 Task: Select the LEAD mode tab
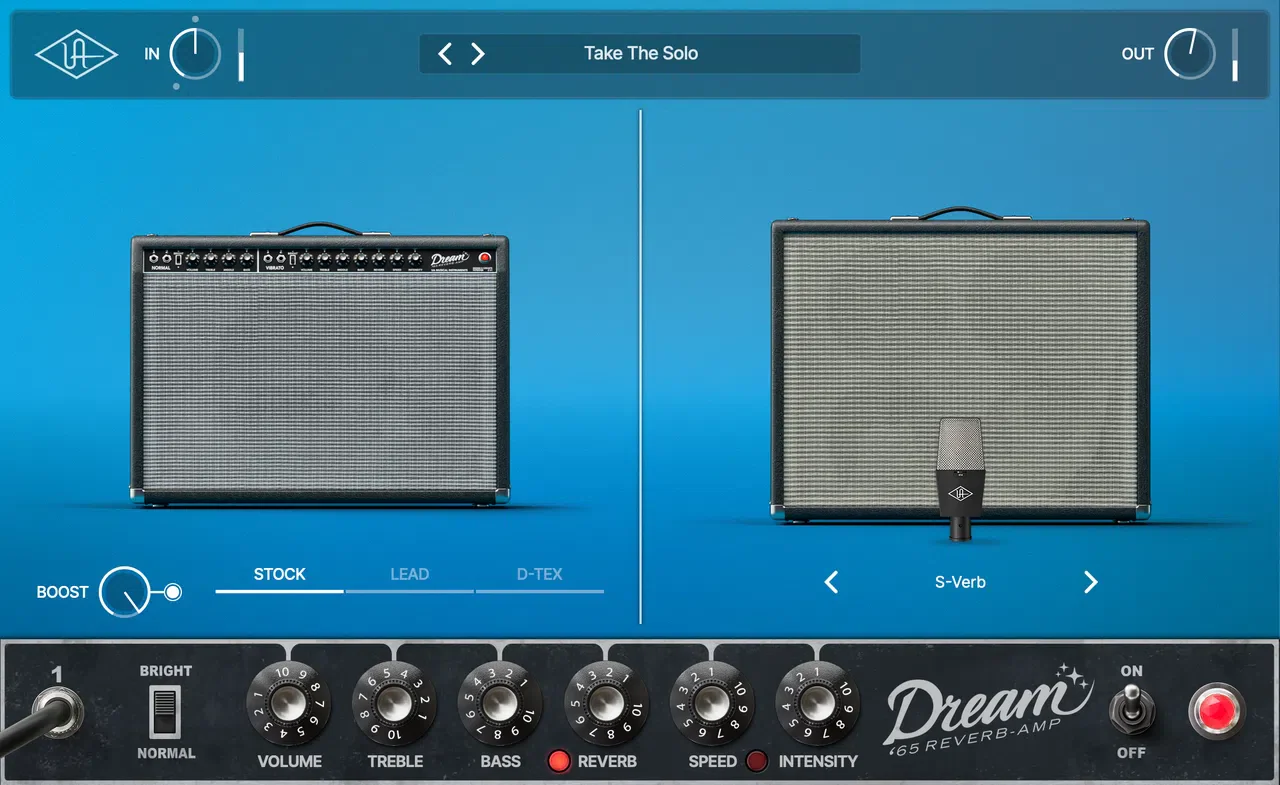pos(409,574)
